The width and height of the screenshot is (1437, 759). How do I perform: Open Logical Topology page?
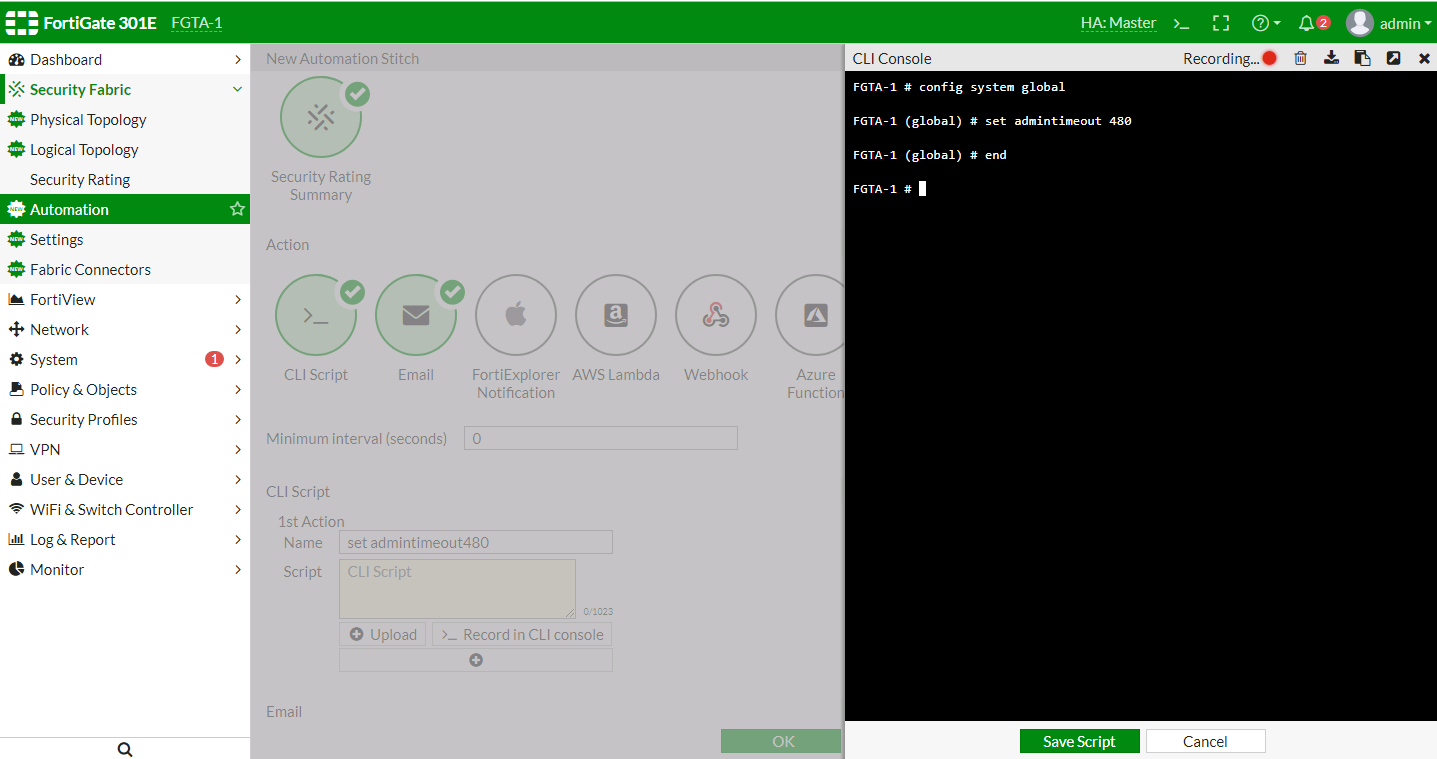pos(125,149)
